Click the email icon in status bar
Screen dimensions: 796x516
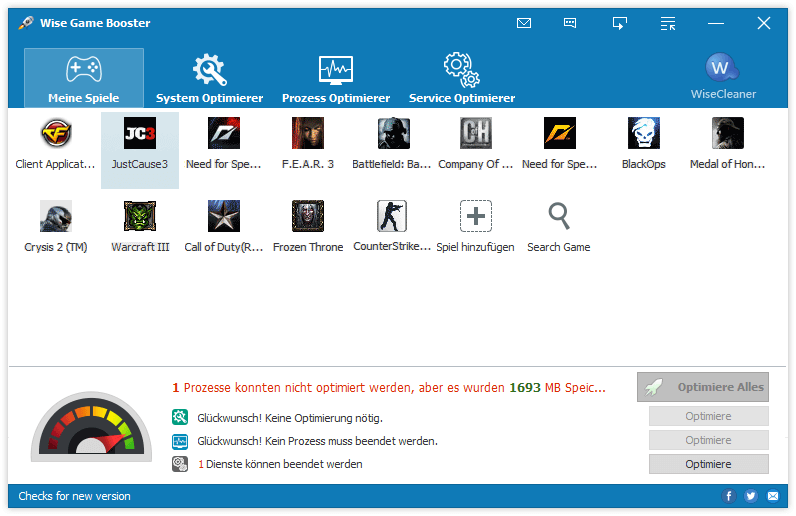773,496
